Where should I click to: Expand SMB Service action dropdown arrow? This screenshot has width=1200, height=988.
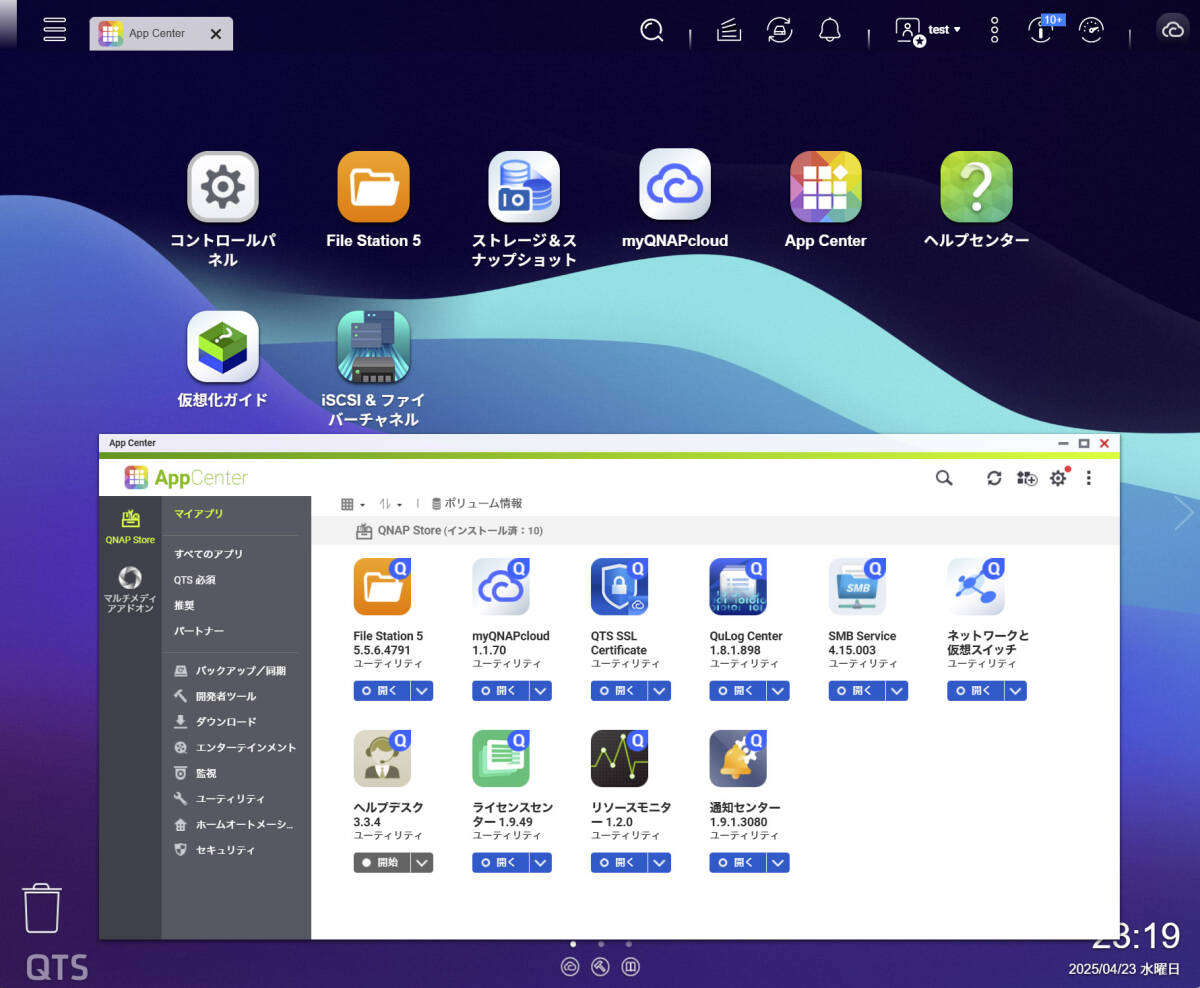898,690
